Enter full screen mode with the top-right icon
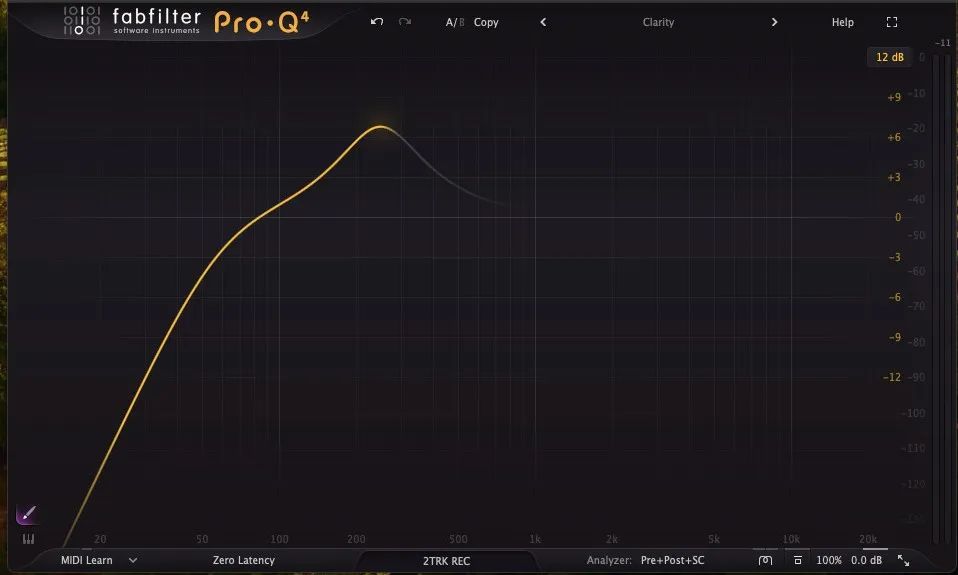 coord(892,22)
